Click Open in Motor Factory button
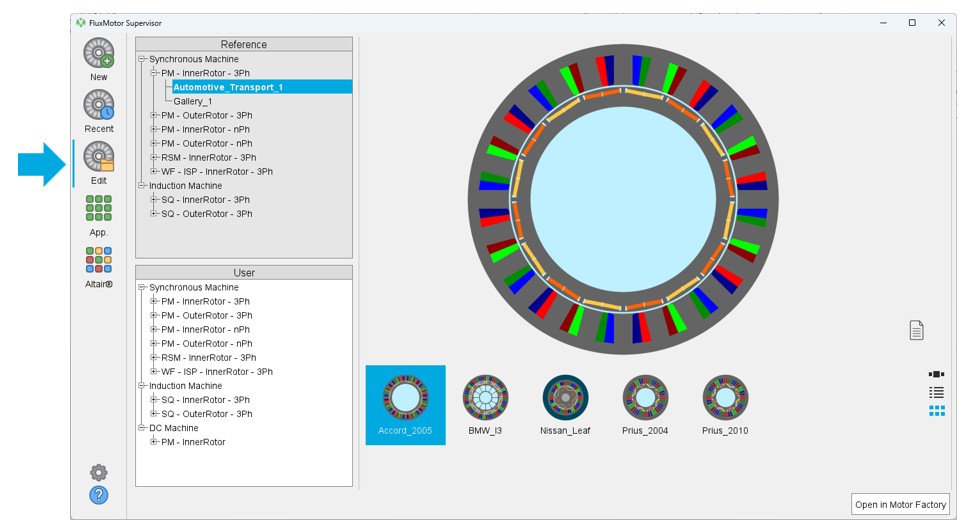 (900, 505)
